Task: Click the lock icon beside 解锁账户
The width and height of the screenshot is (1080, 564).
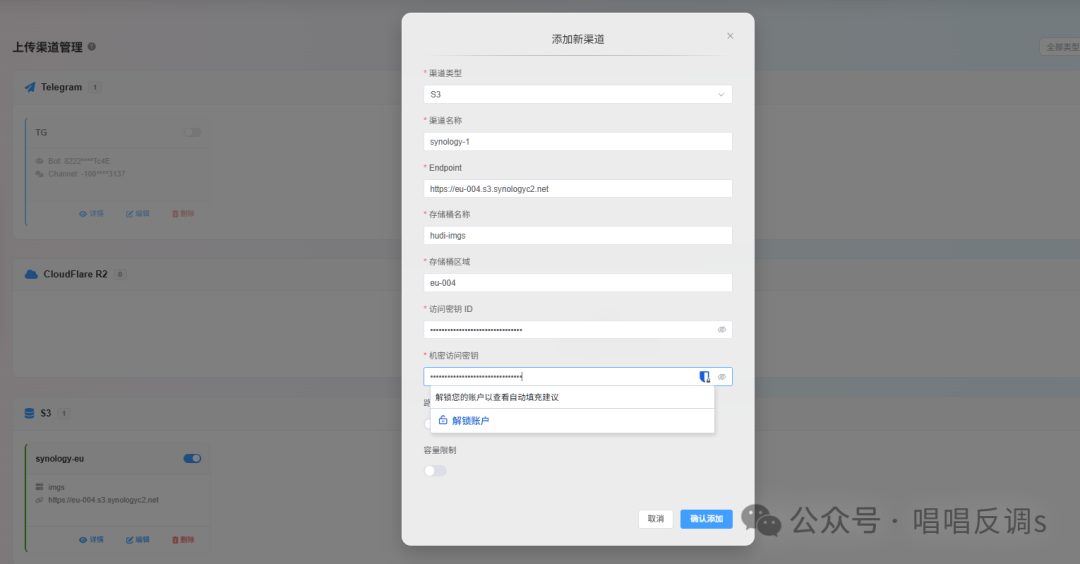Action: click(443, 421)
